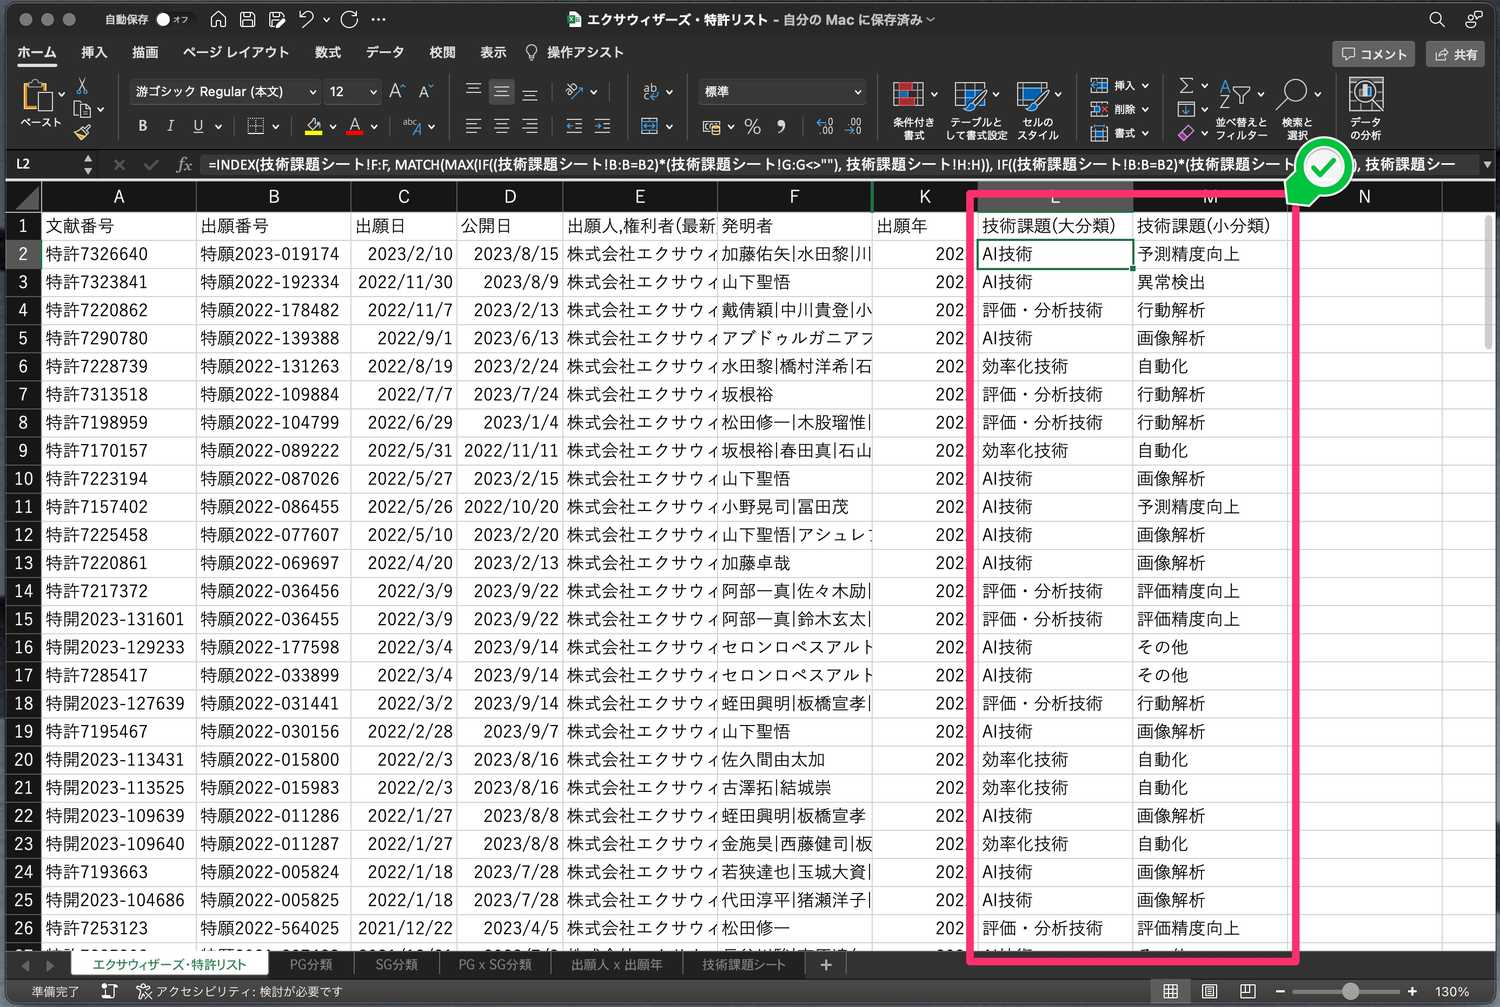Toggle the 自動保存 autosave switch
This screenshot has width=1500, height=1007.
pyautogui.click(x=172, y=20)
